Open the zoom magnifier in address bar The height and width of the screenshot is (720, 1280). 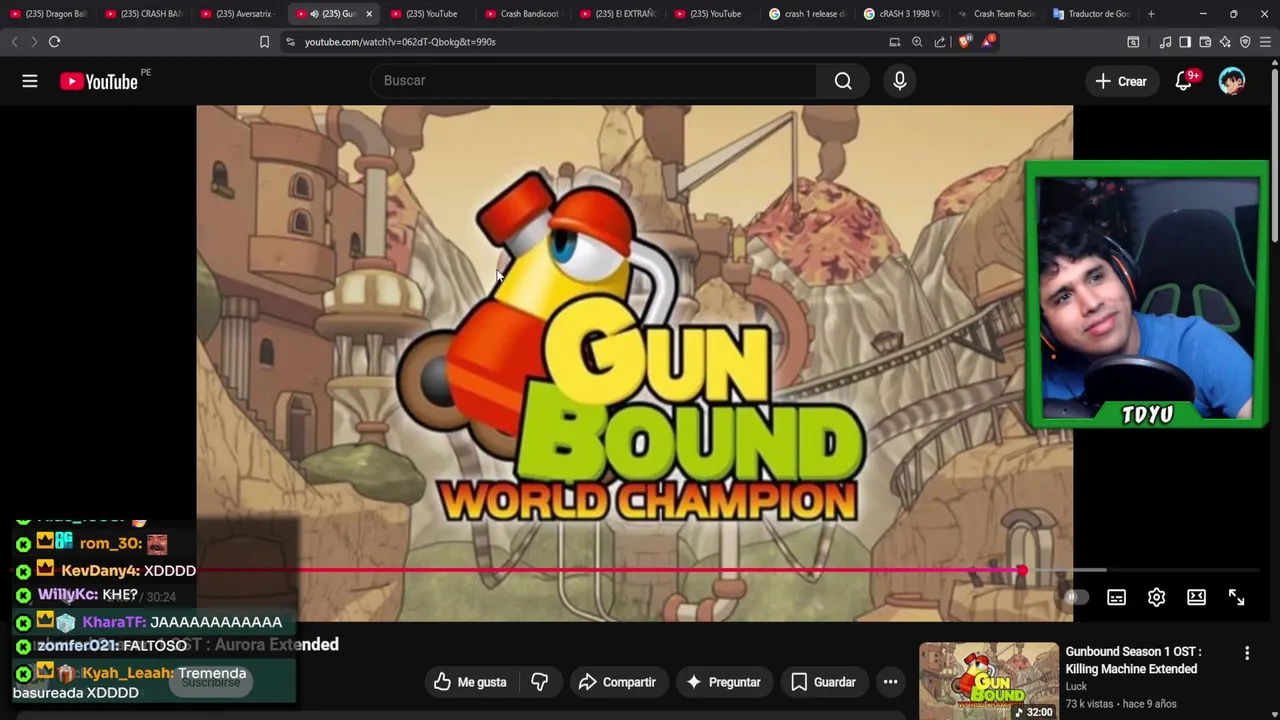(917, 42)
